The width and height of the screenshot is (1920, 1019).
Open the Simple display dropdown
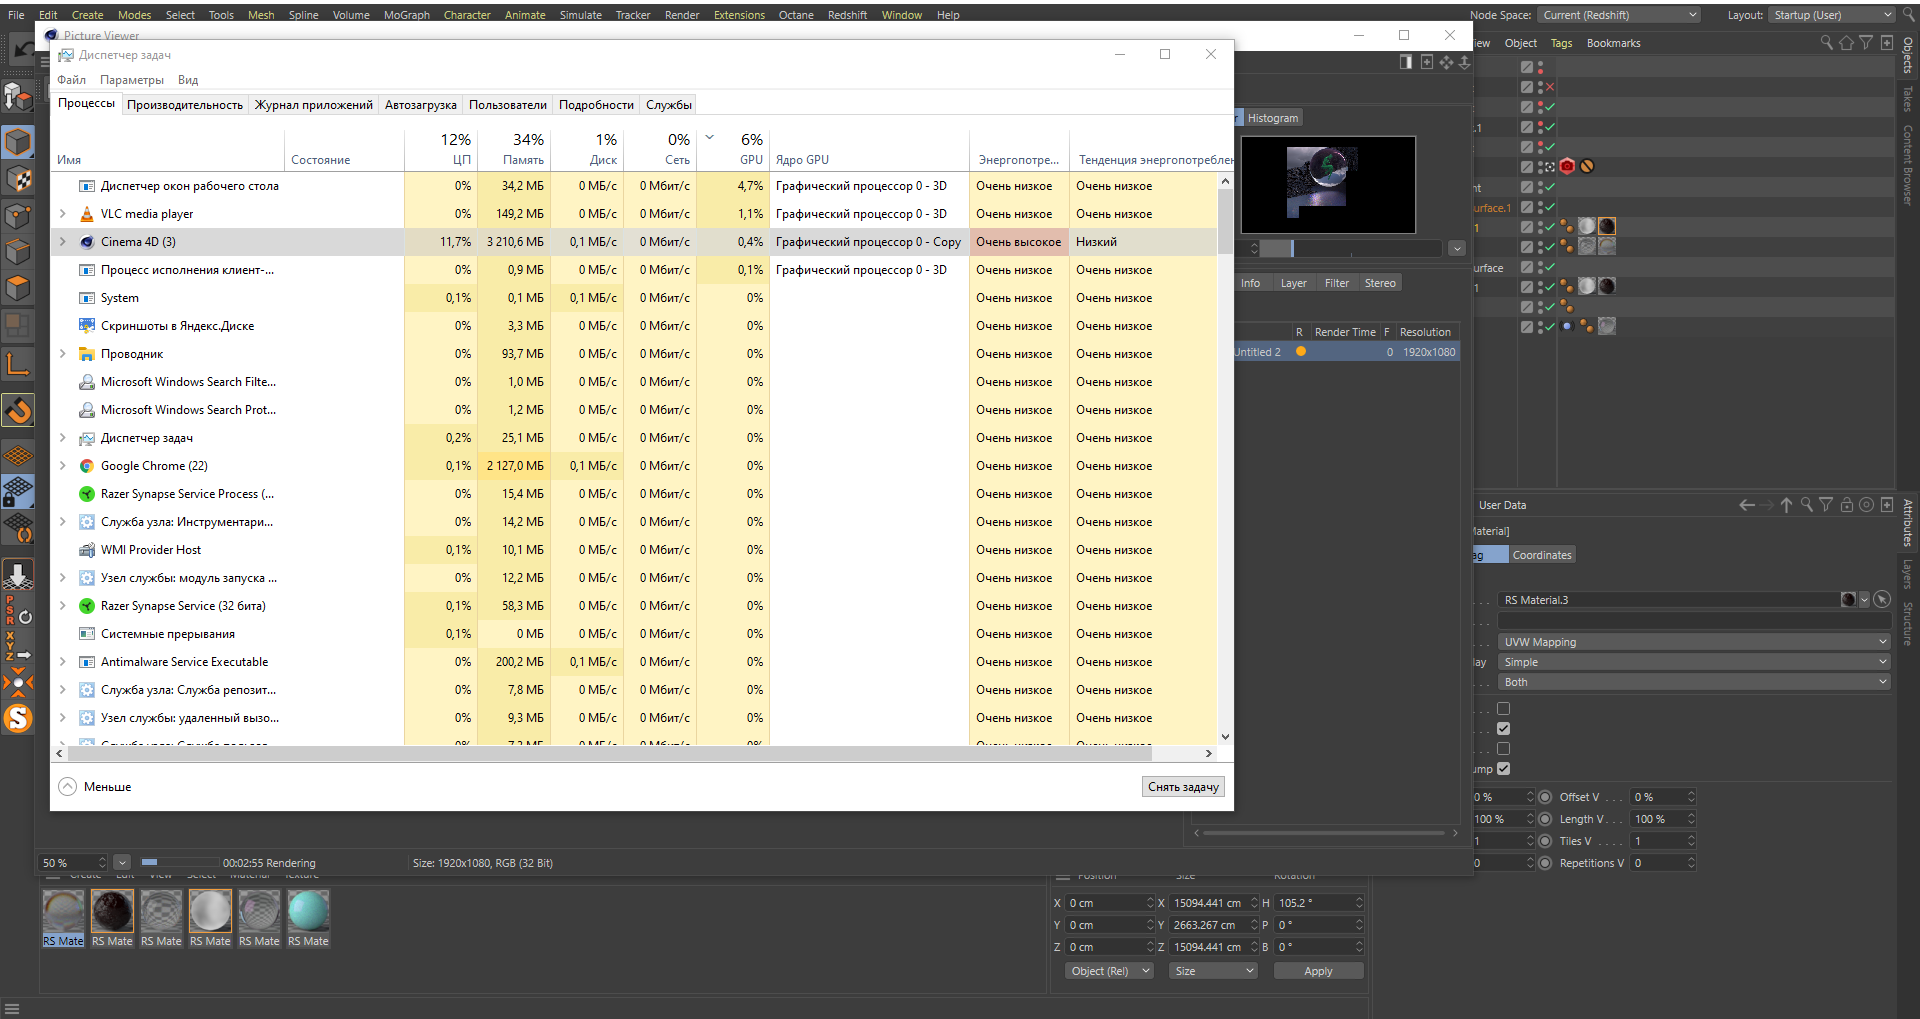1694,662
